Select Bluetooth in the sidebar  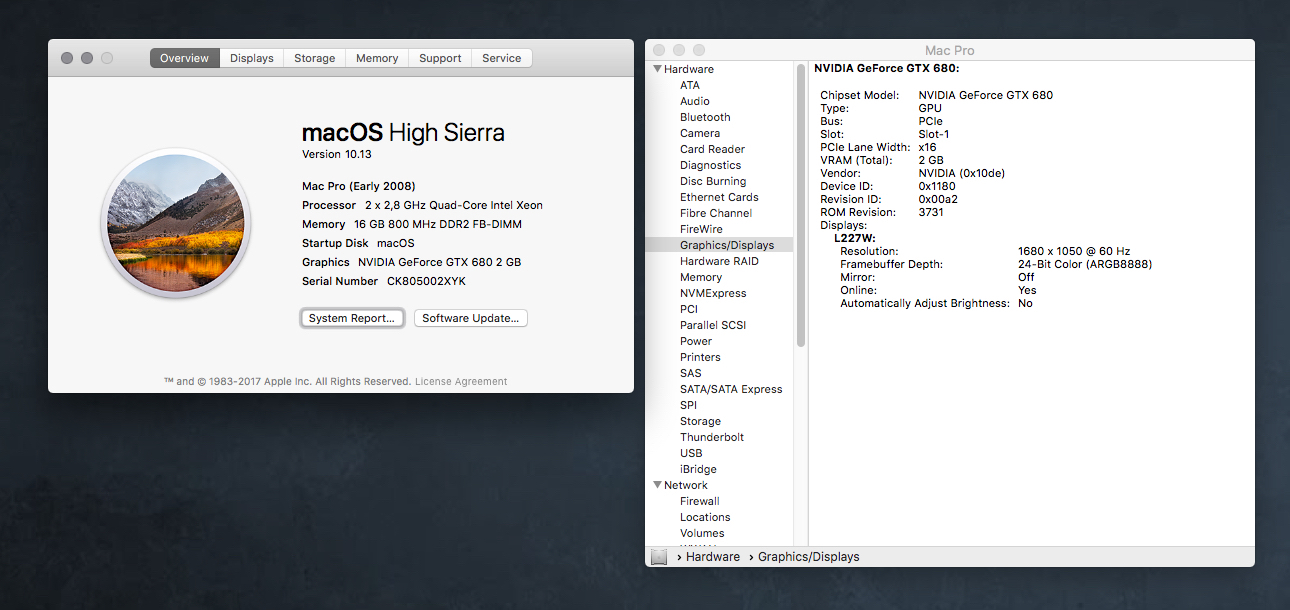(x=705, y=117)
